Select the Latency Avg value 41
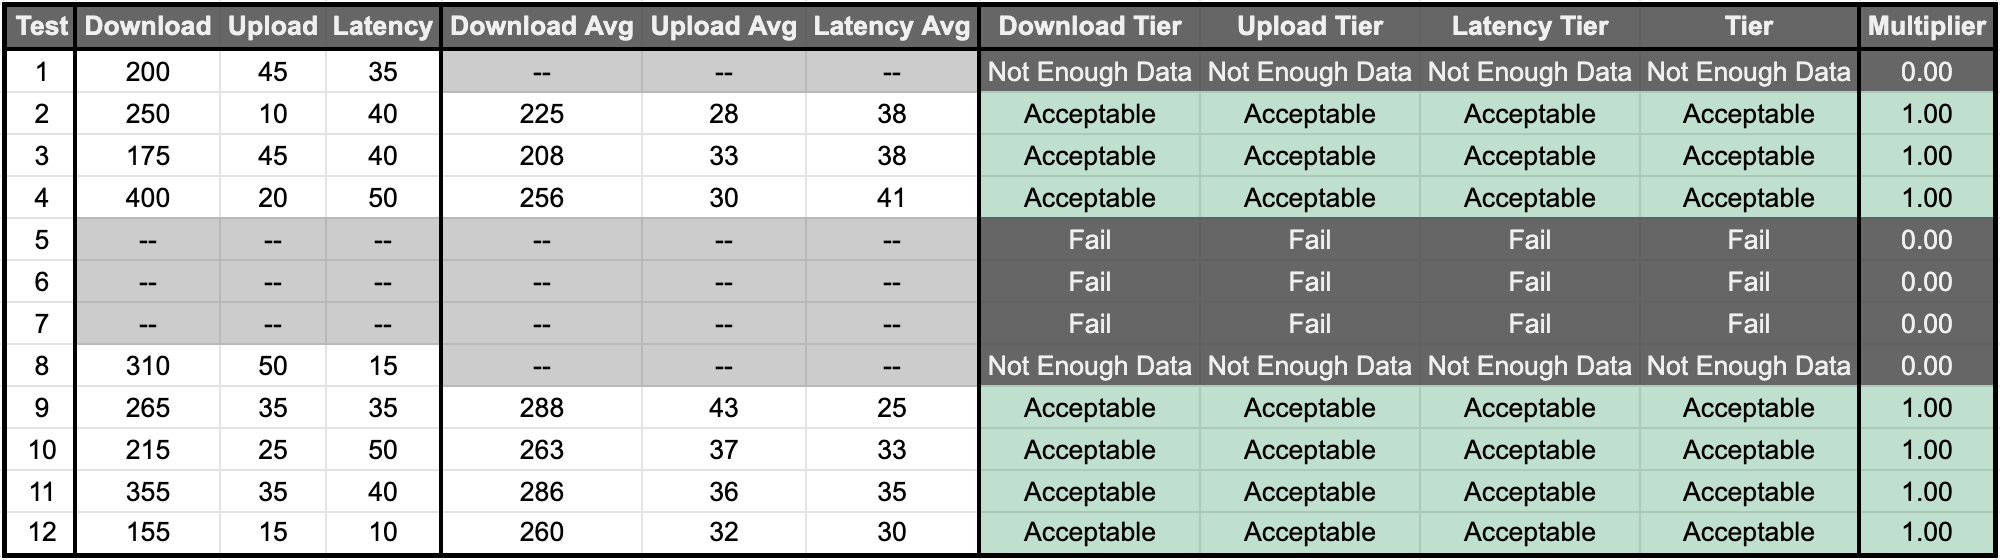The image size is (2000, 560). point(891,198)
